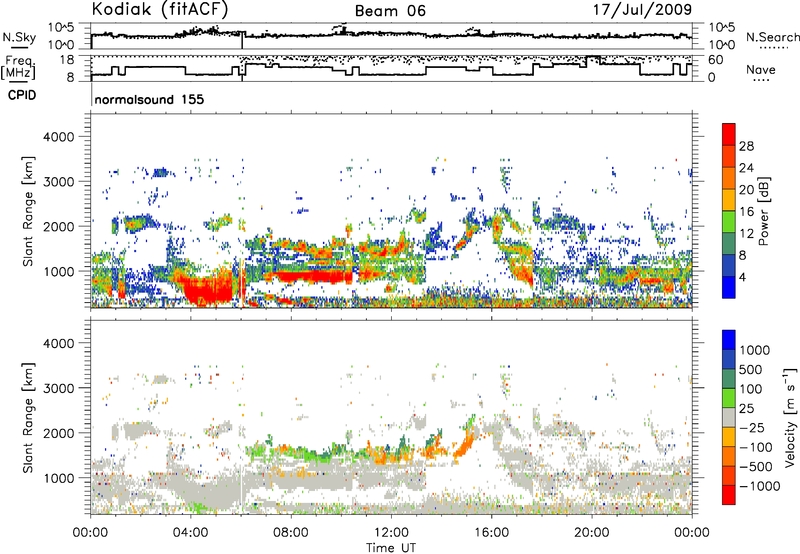The width and height of the screenshot is (800, 554).
Task: Select the "Beam 06" heading
Action: [390, 11]
